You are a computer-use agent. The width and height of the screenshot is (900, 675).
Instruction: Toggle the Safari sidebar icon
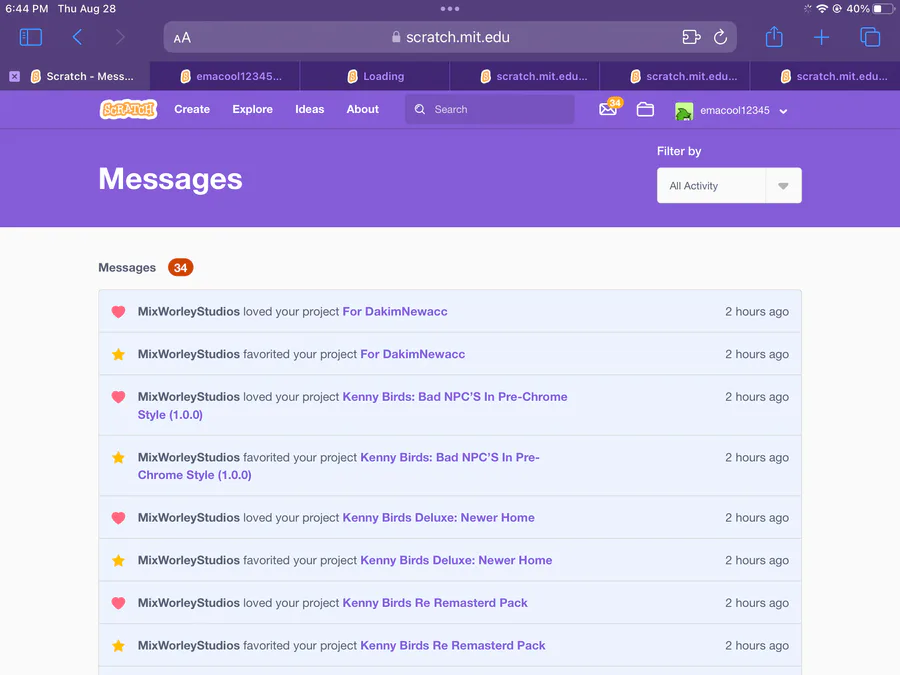coord(30,37)
